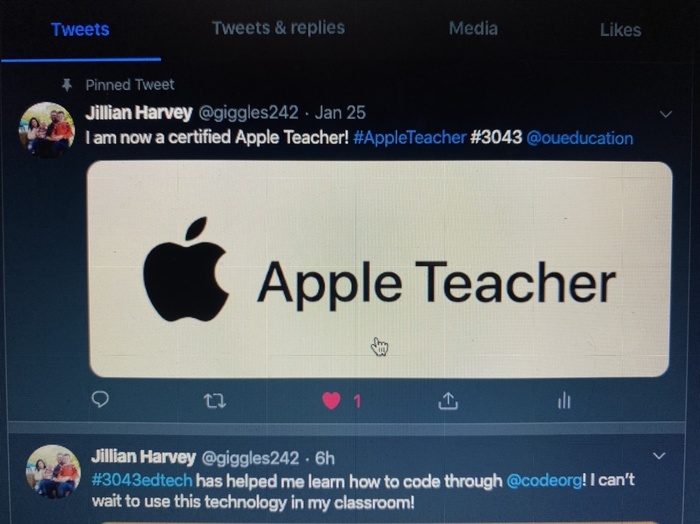Visit the @codeorg mention link
This screenshot has width=700, height=524.
pos(544,481)
